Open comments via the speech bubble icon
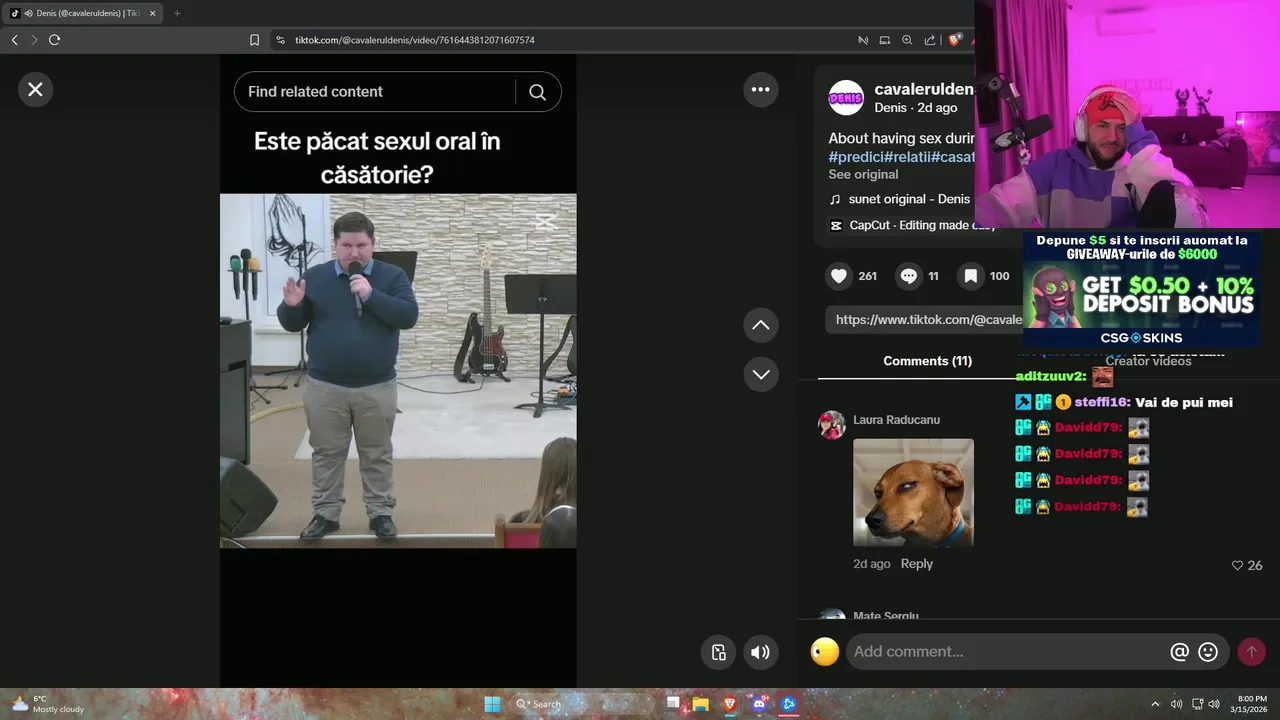This screenshot has width=1280, height=720. coord(909,276)
